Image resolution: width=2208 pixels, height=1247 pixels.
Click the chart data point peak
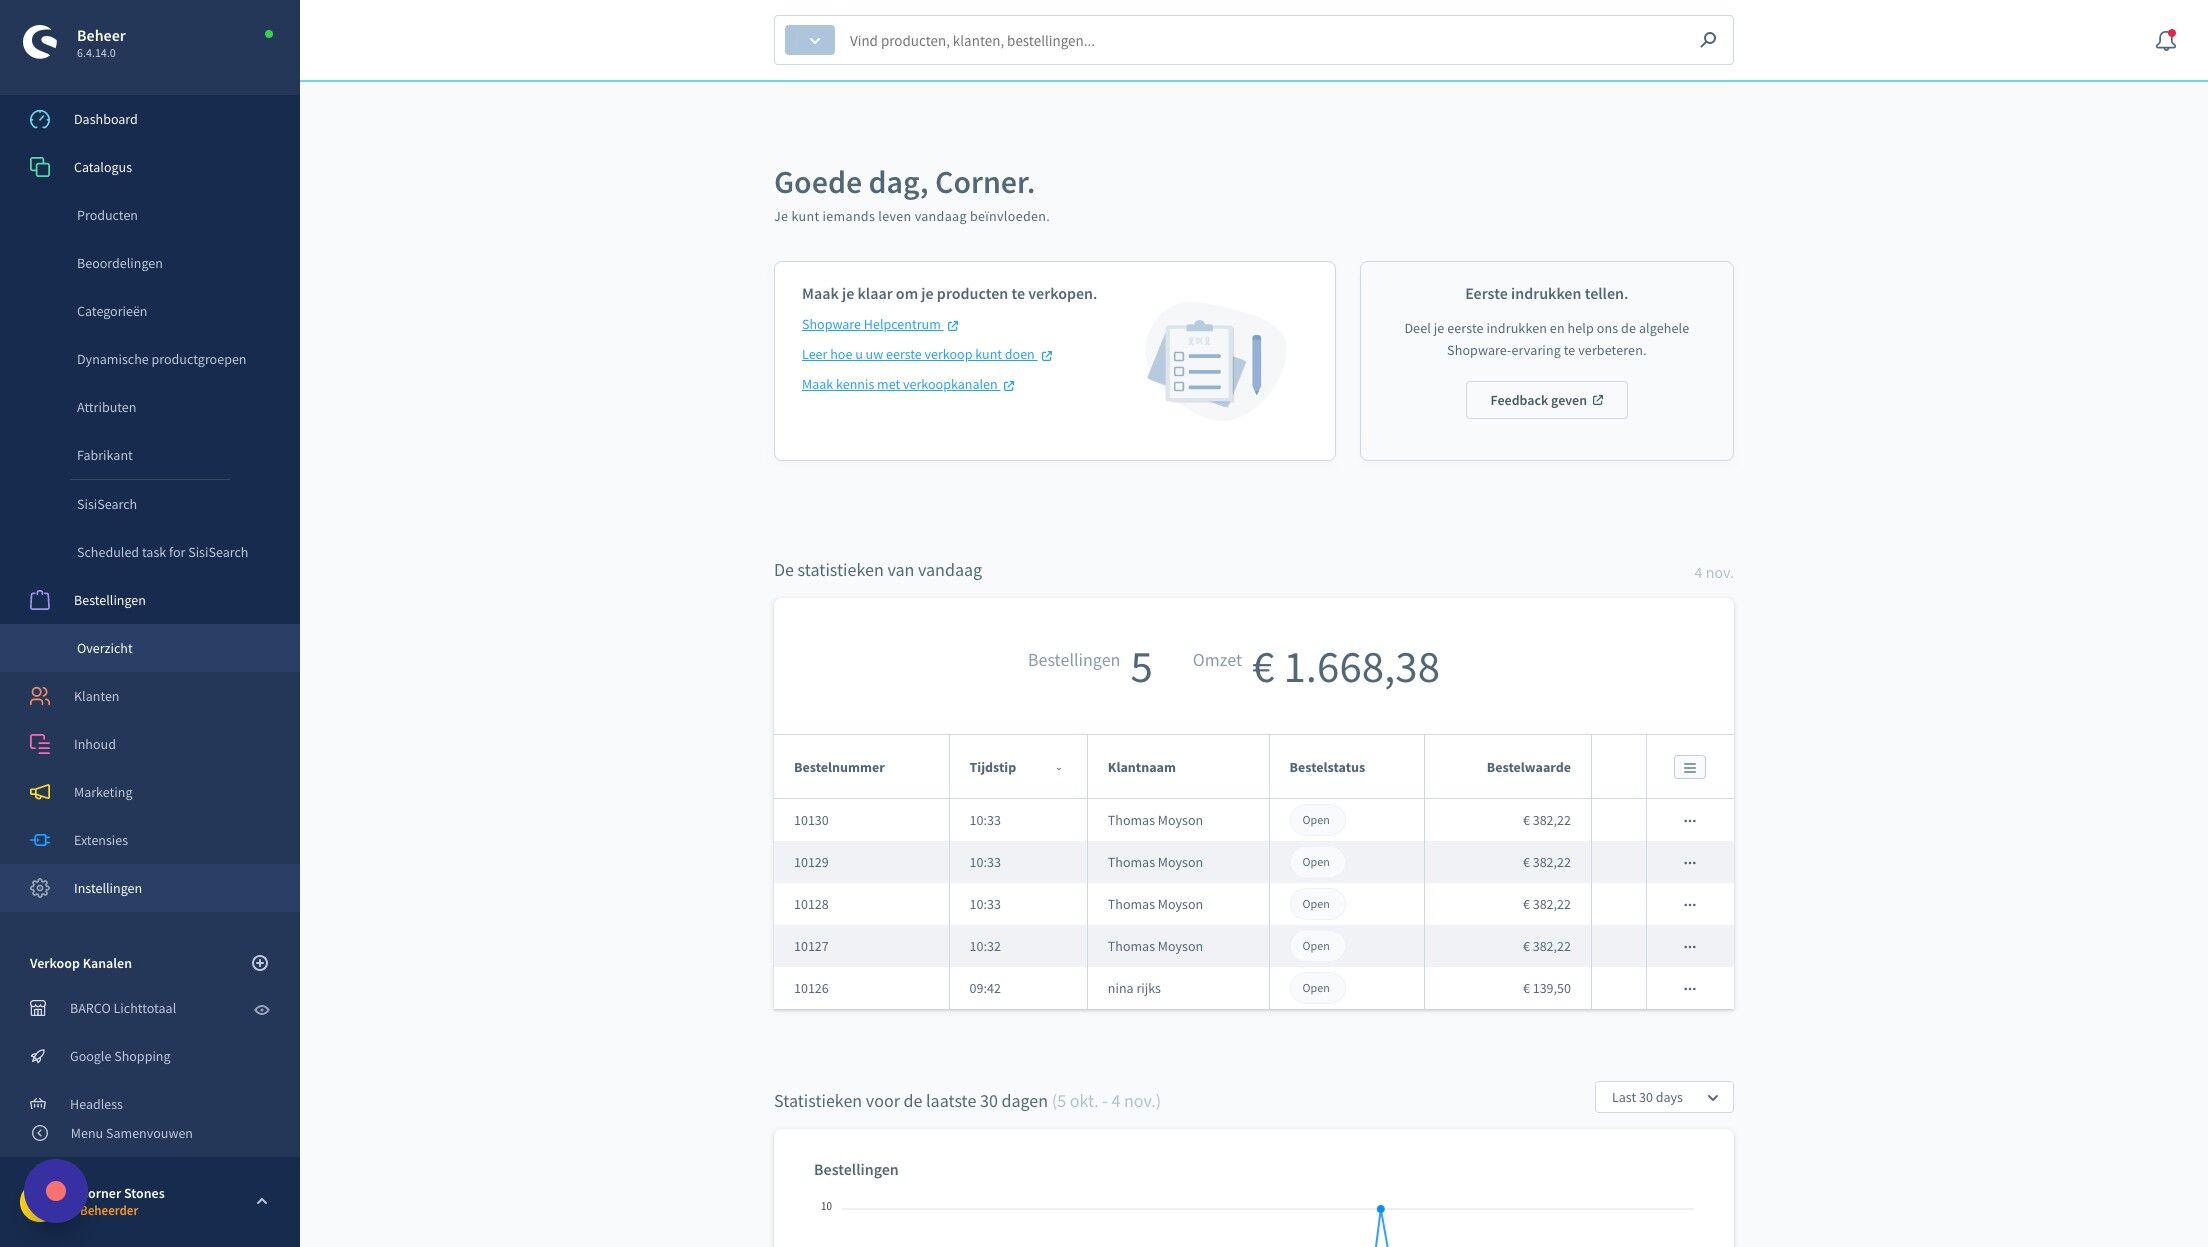pyautogui.click(x=1380, y=1209)
